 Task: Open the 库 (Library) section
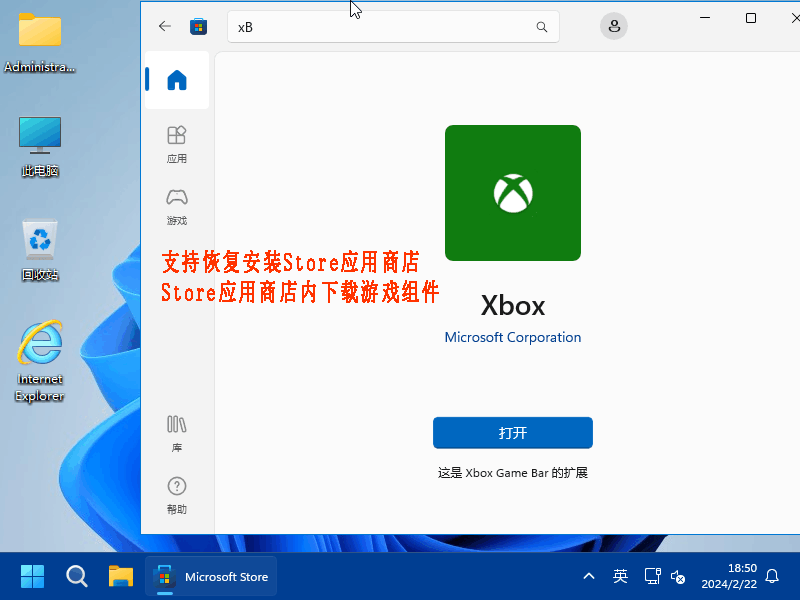(177, 434)
